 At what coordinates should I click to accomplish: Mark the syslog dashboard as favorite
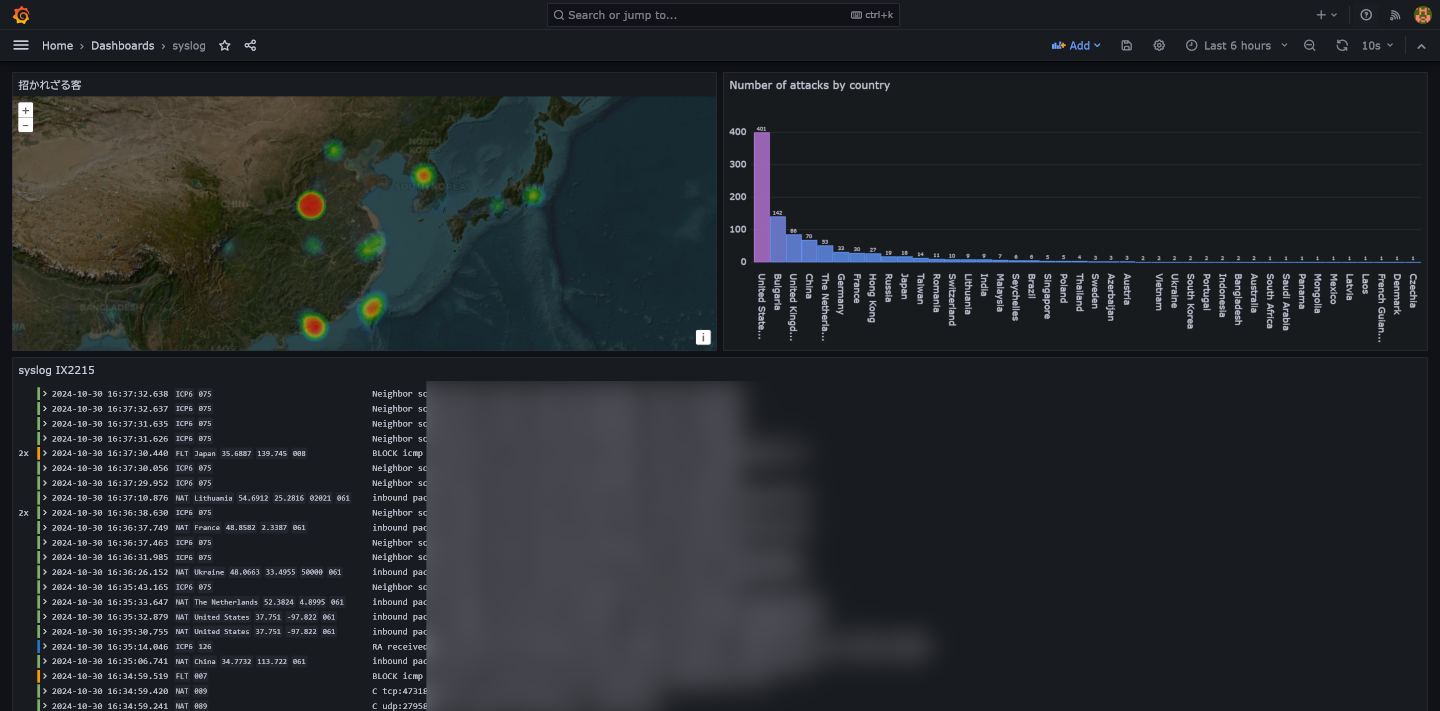pyautogui.click(x=225, y=46)
